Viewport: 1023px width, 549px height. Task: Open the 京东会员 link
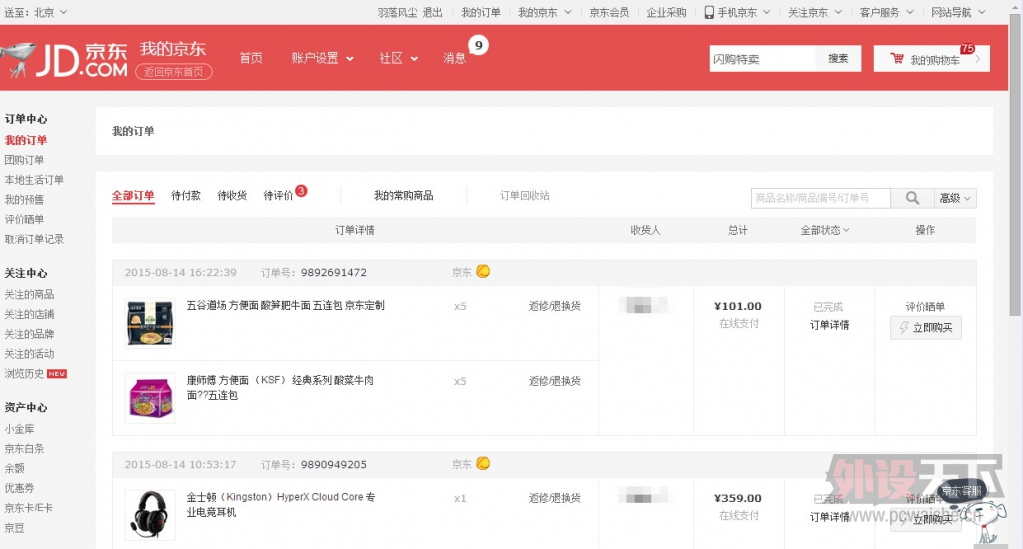[609, 12]
